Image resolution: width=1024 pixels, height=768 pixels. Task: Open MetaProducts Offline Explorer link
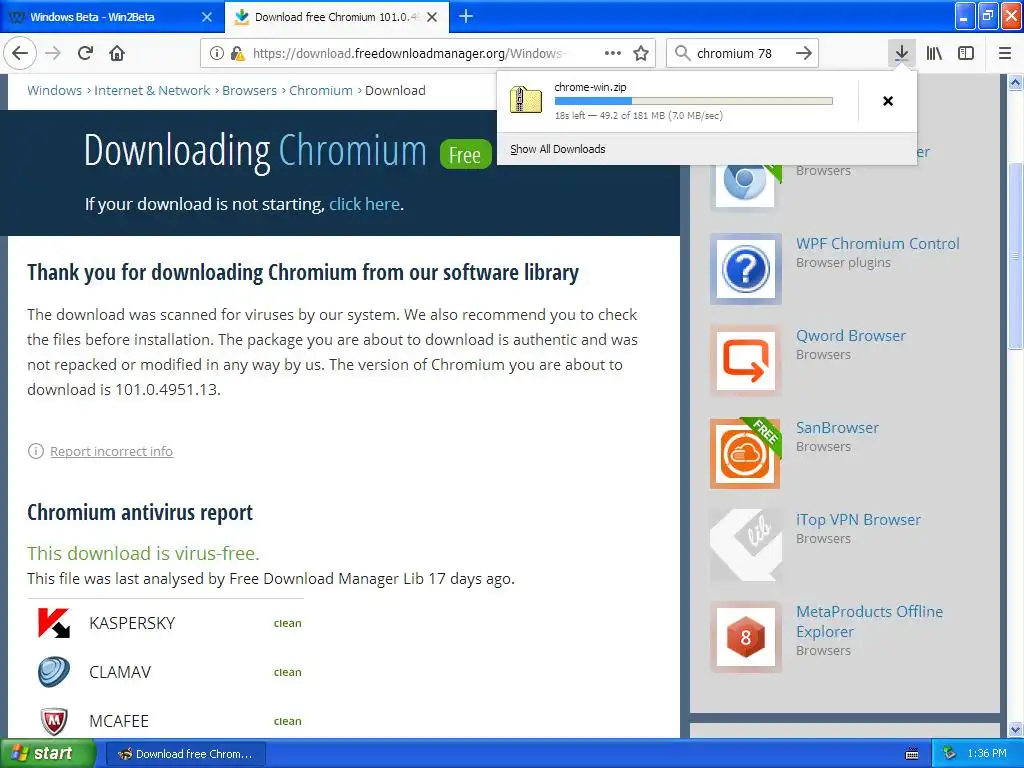point(869,622)
